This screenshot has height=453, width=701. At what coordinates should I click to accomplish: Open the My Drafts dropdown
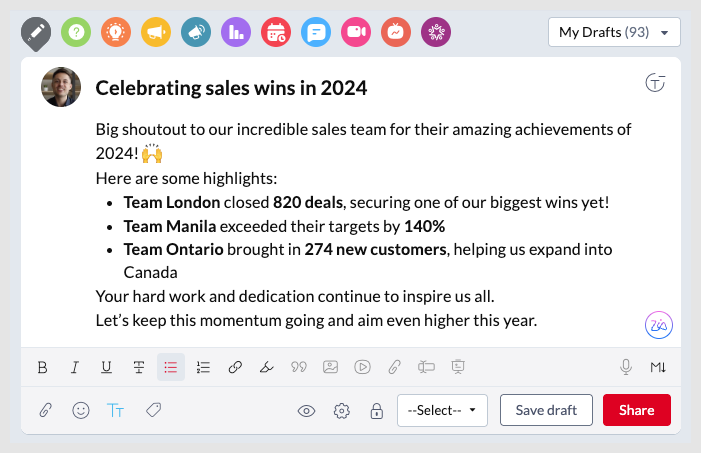click(614, 32)
